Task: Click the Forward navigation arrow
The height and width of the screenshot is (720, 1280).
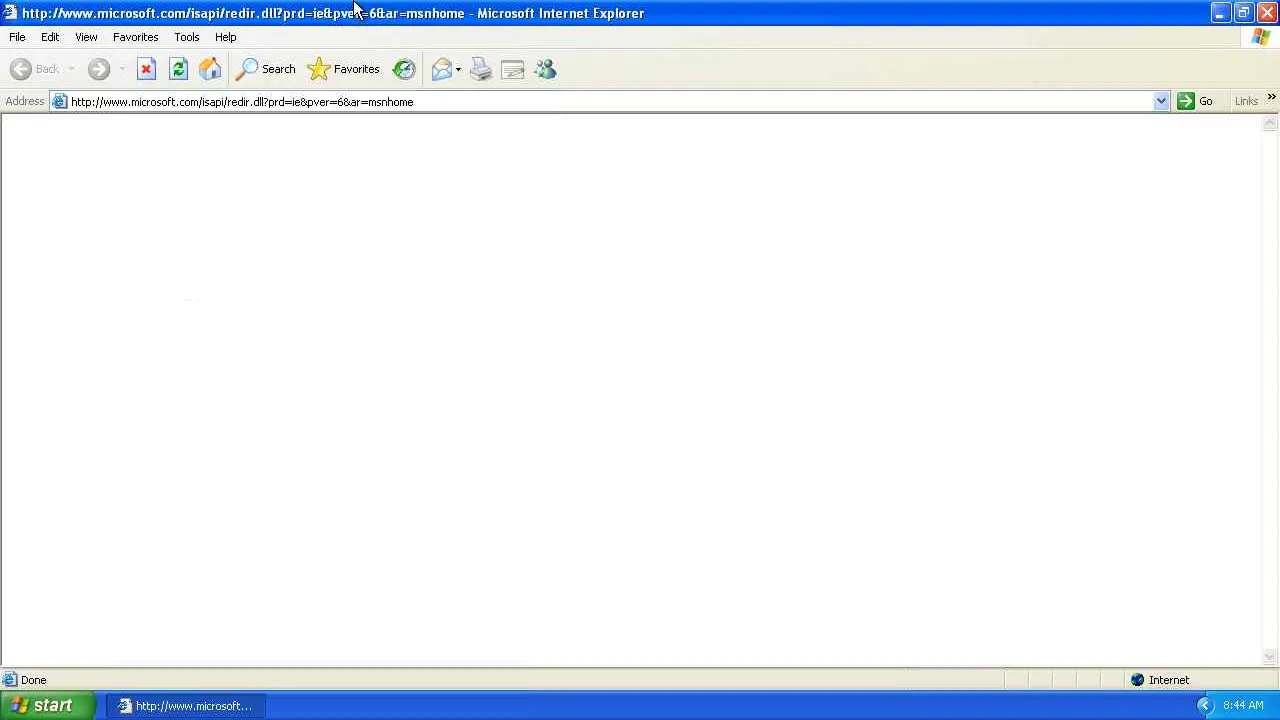Action: click(x=98, y=69)
